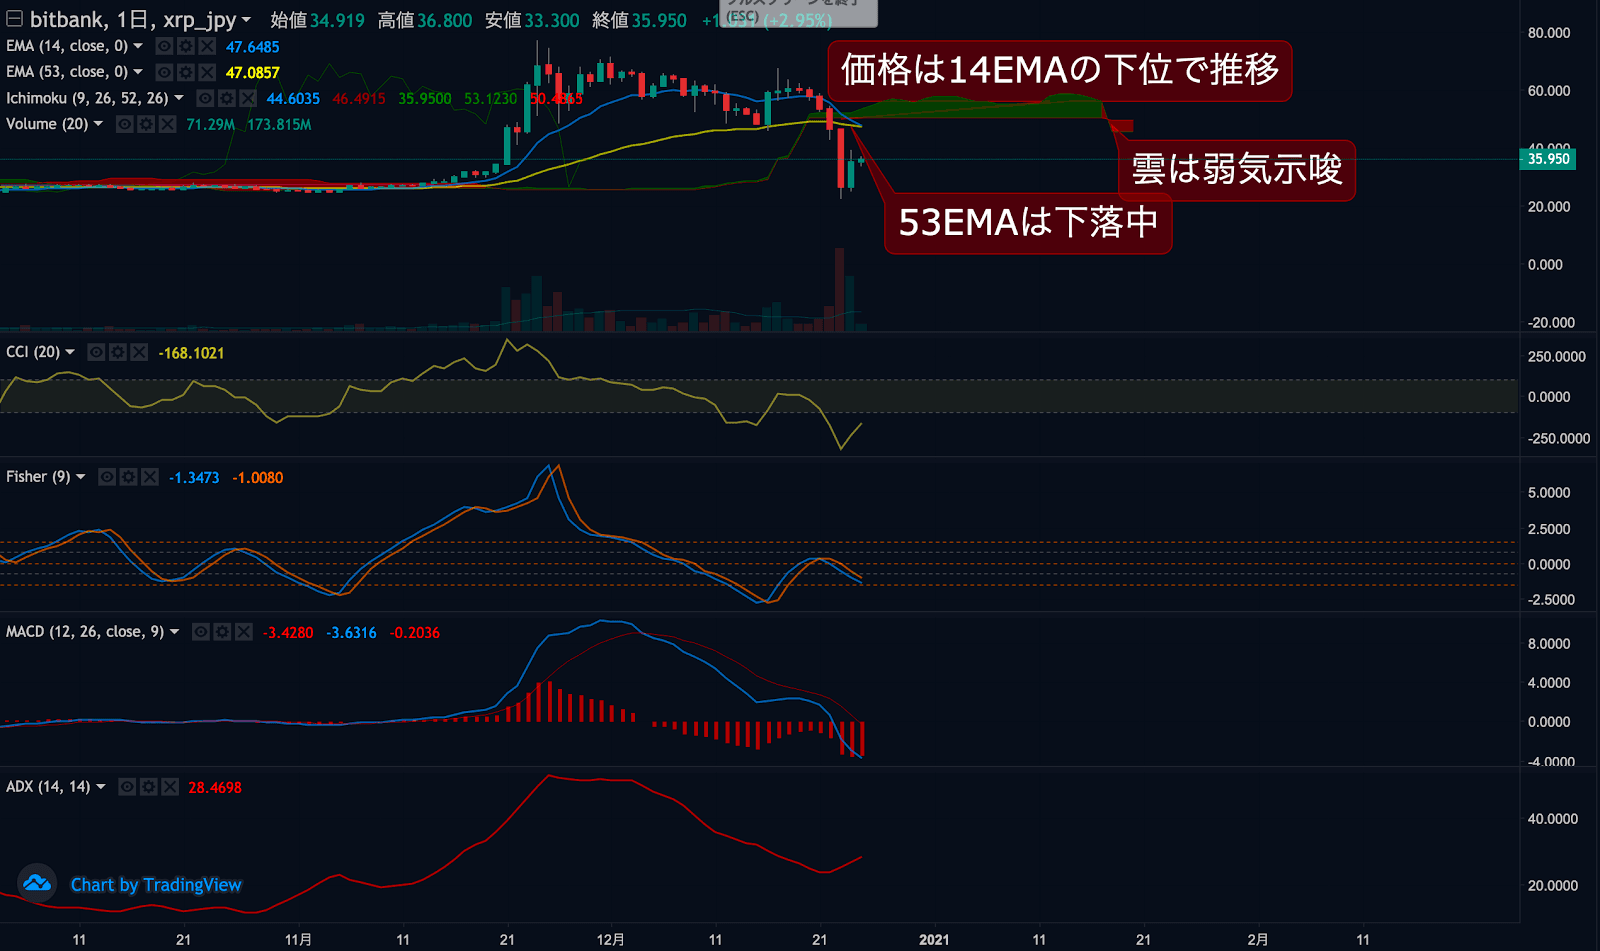The width and height of the screenshot is (1600, 951).
Task: Expand the EMA (53, close, 0) dropdown arrow
Action: 138,72
